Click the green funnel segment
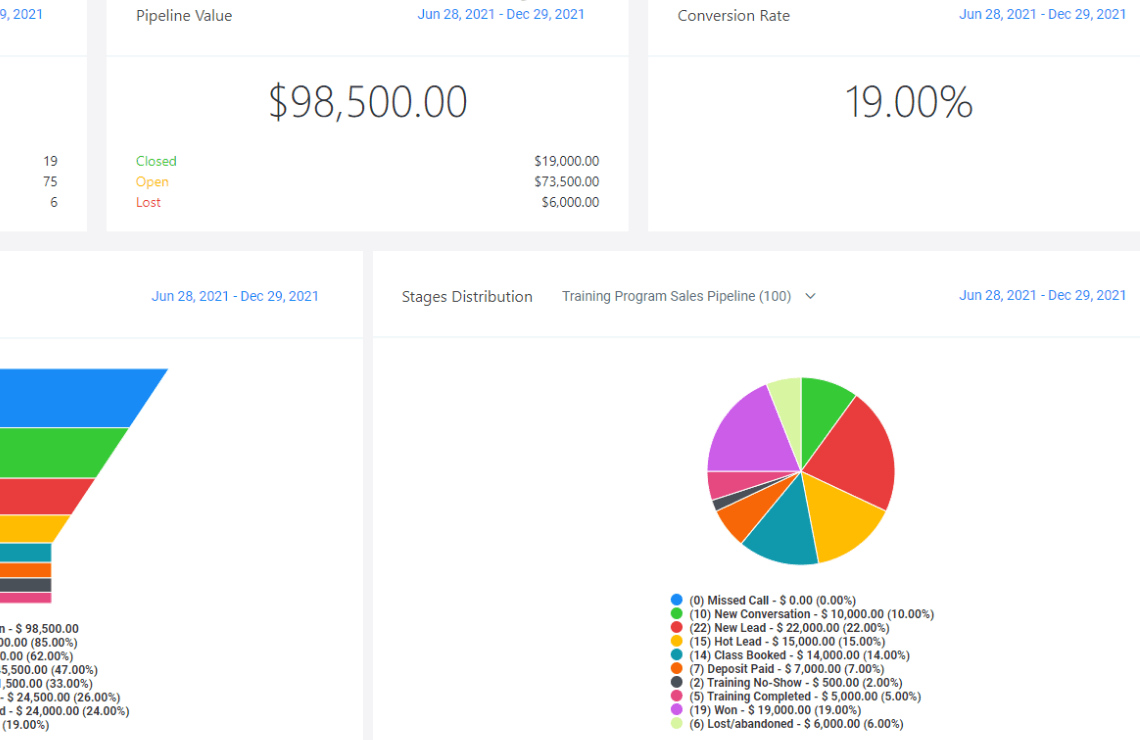This screenshot has width=1140, height=740. pos(55,453)
